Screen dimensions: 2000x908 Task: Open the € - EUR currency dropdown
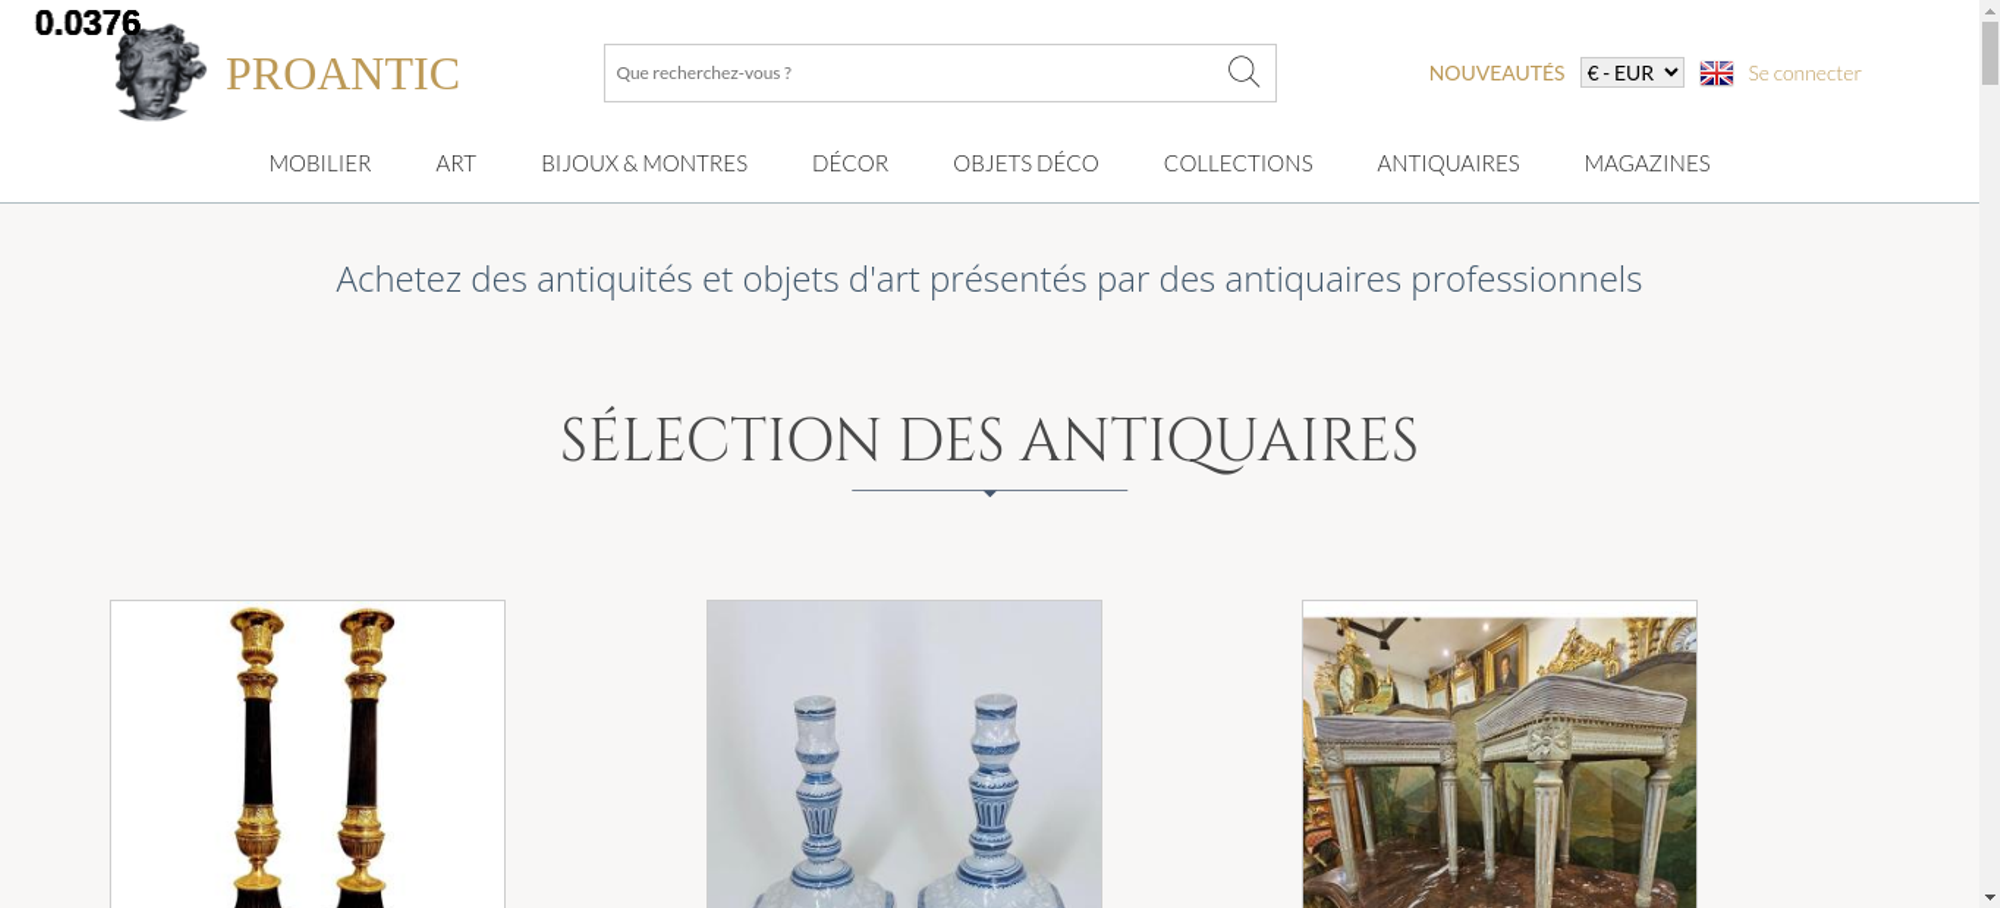(1632, 73)
